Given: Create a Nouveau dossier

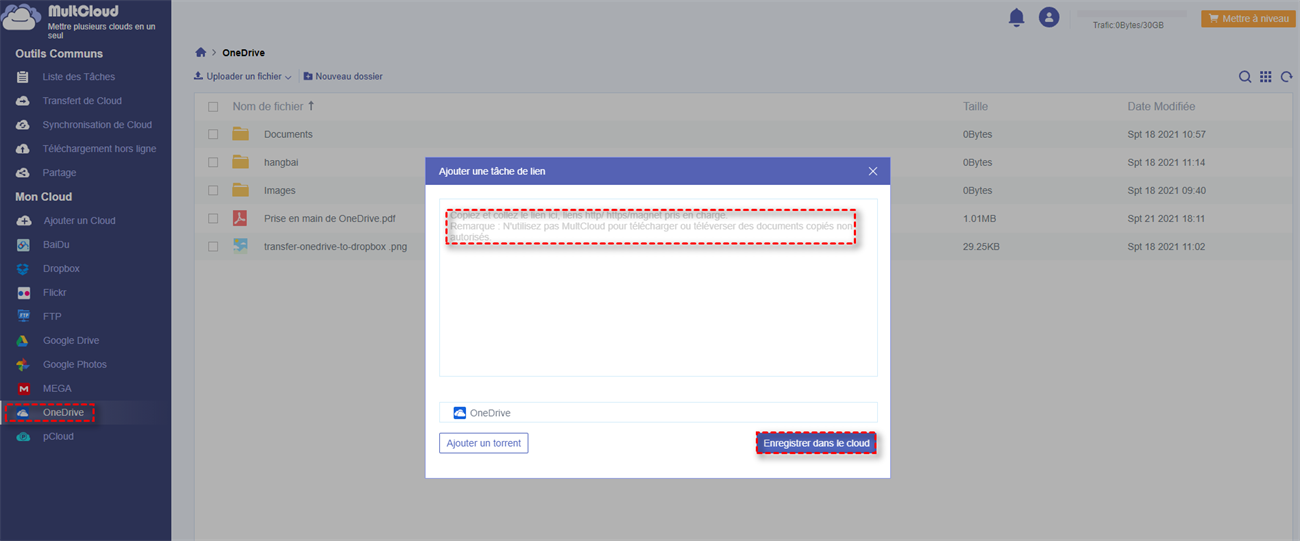Looking at the screenshot, I should pos(343,76).
